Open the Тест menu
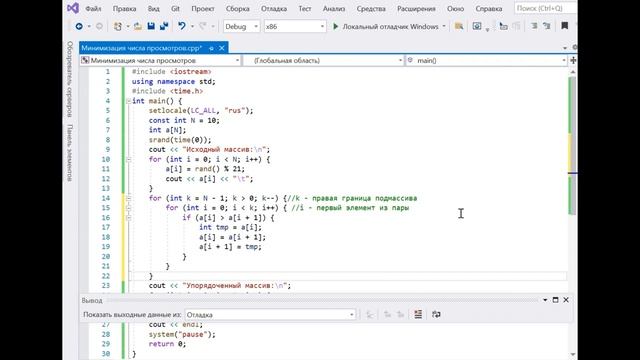Viewport: 640px width, 360px height. (x=304, y=9)
